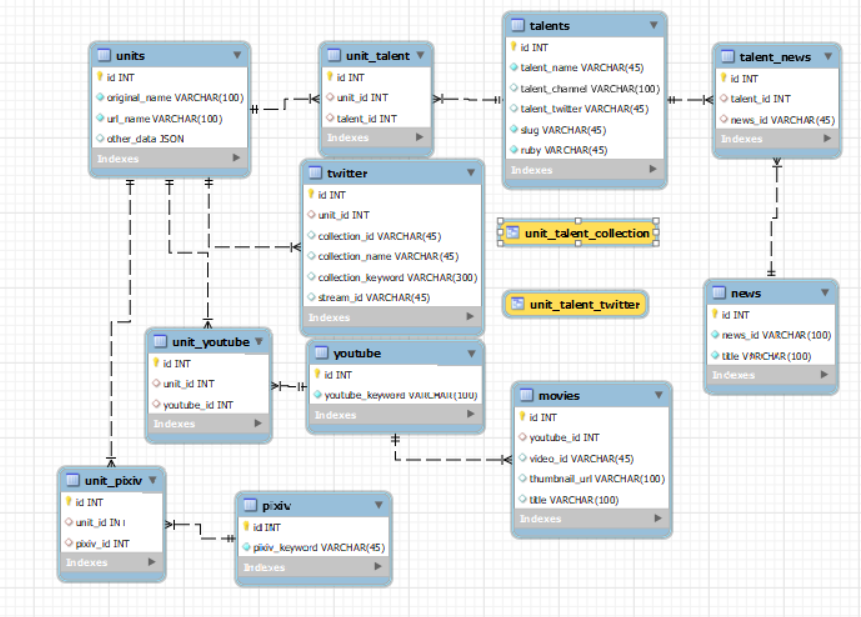The height and width of the screenshot is (617, 861).
Task: Select the unit_talent_twitter view label
Action: pyautogui.click(x=585, y=304)
